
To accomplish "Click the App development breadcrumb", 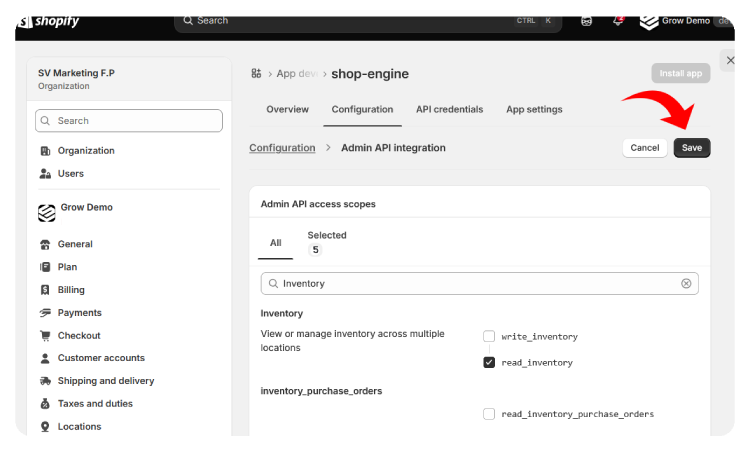I will click(297, 74).
